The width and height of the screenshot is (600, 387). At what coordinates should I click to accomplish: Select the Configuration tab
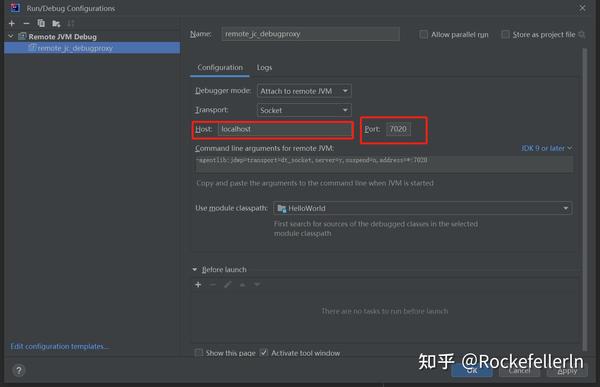click(x=220, y=67)
